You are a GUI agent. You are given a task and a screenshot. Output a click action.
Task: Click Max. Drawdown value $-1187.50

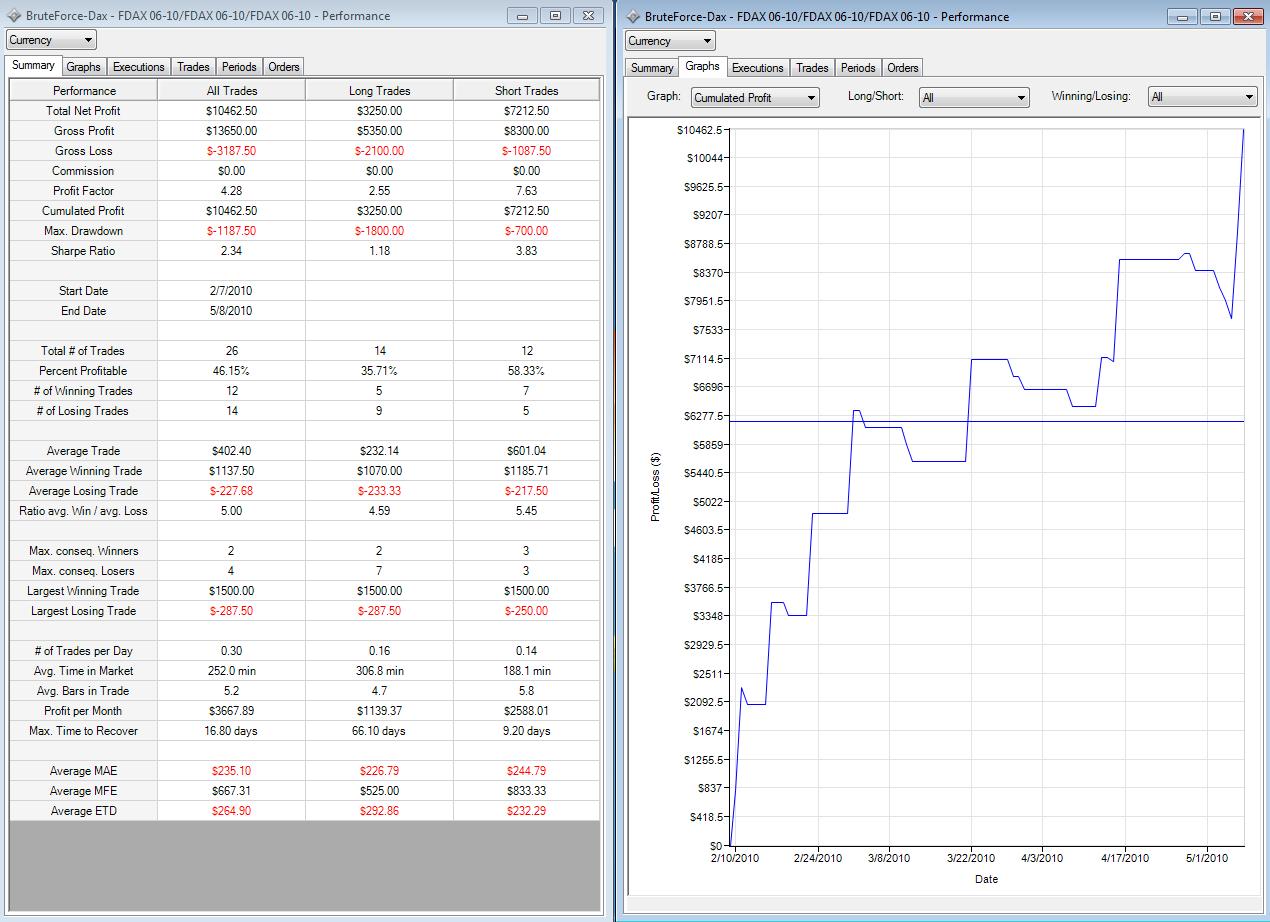click(x=231, y=230)
